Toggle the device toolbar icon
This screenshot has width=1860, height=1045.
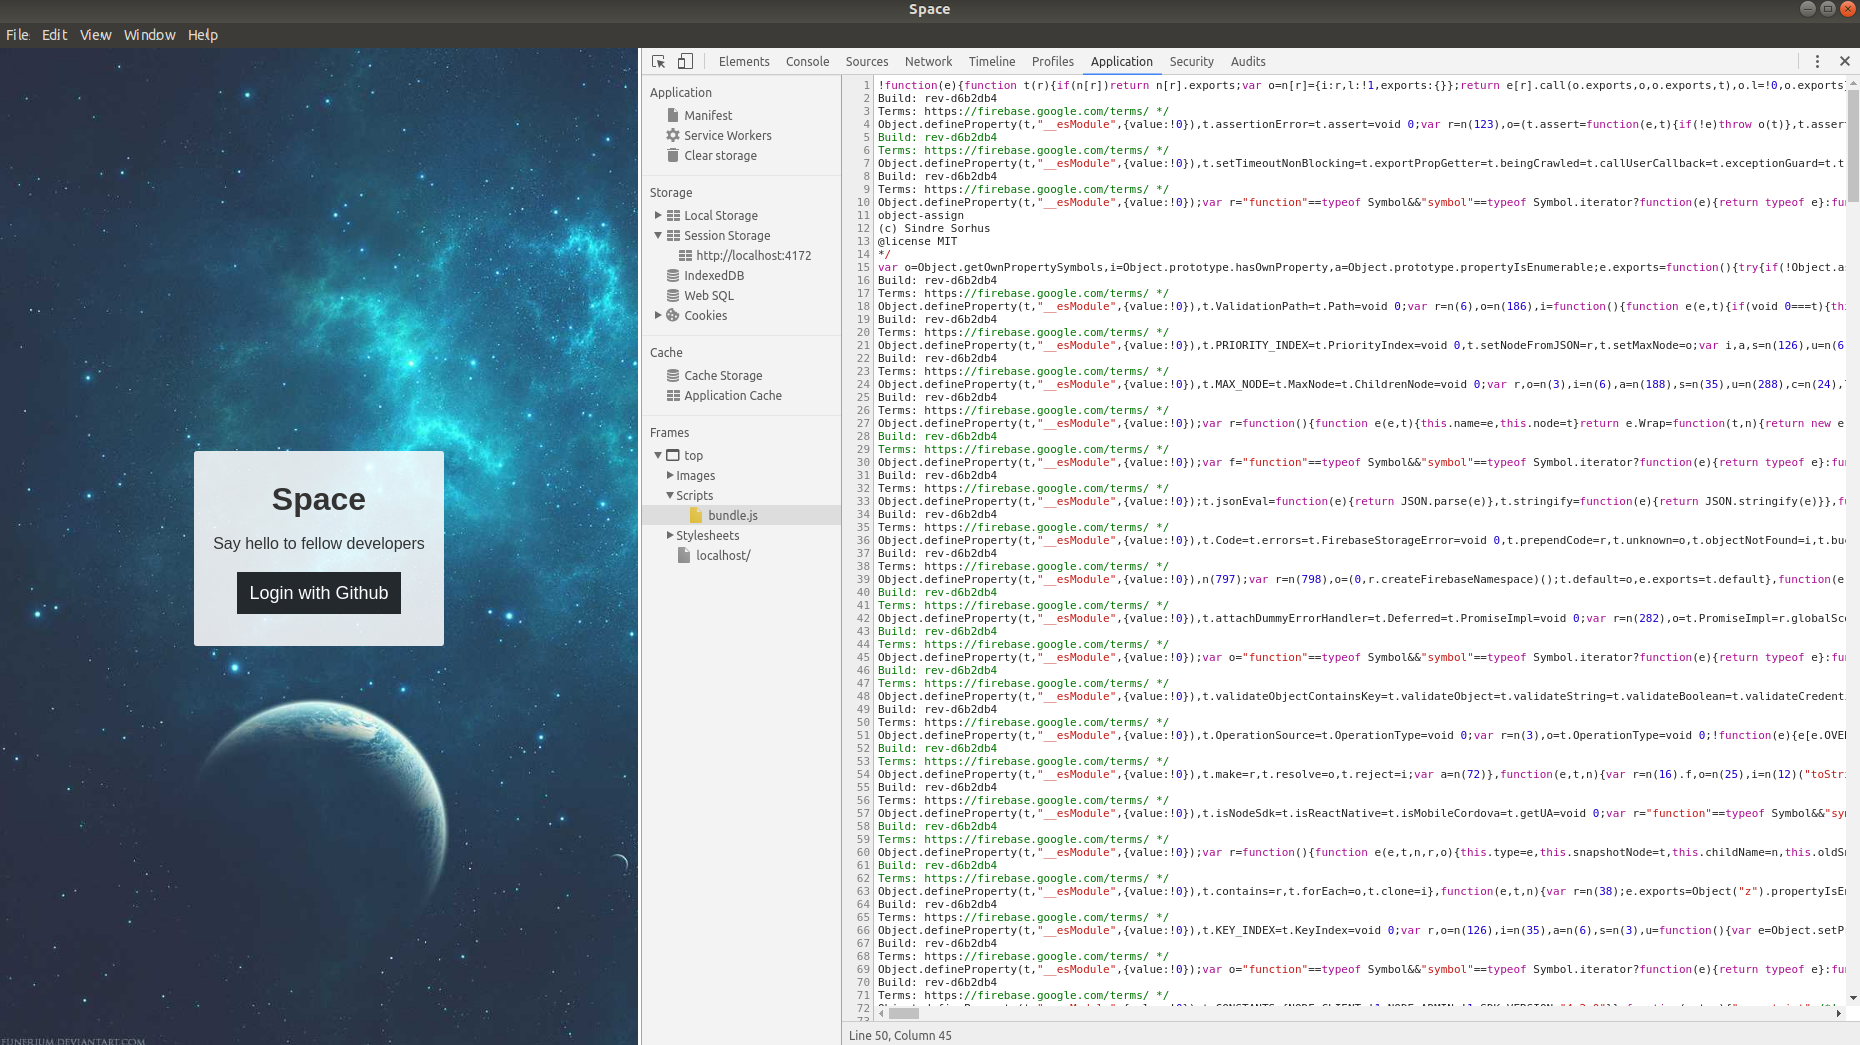coord(685,61)
